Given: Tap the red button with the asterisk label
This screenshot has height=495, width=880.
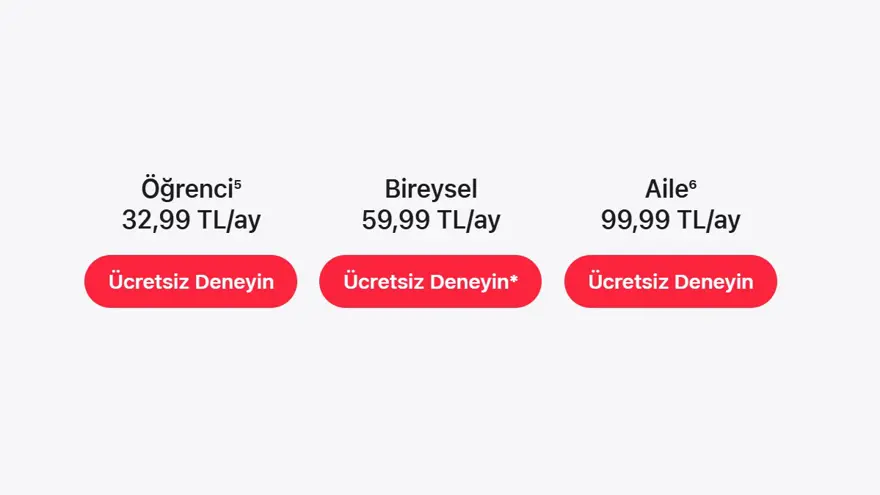Looking at the screenshot, I should 430,281.
